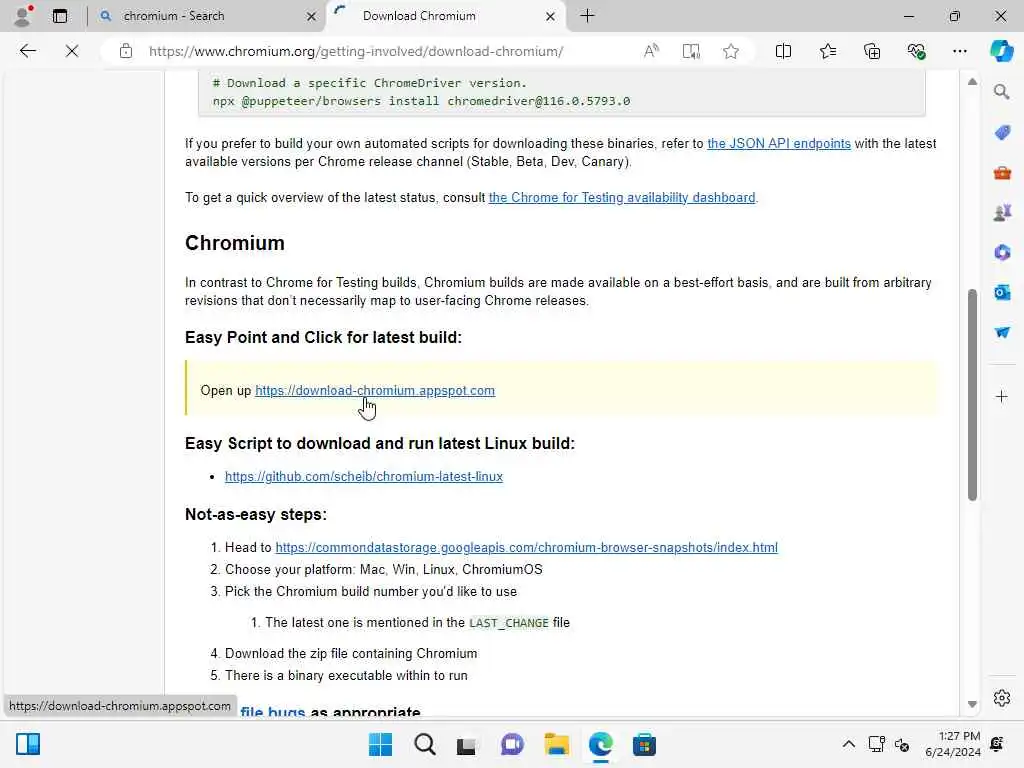Open Immersive Reader icon
Screen dimensions: 1024x768
tap(691, 51)
